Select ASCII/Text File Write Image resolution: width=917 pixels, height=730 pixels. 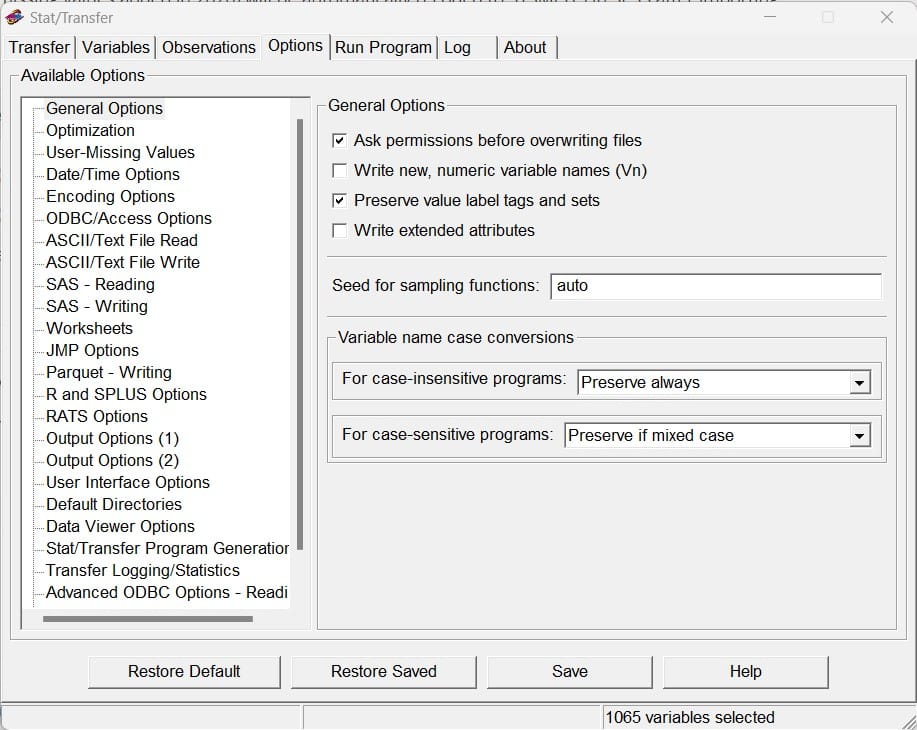coord(123,263)
